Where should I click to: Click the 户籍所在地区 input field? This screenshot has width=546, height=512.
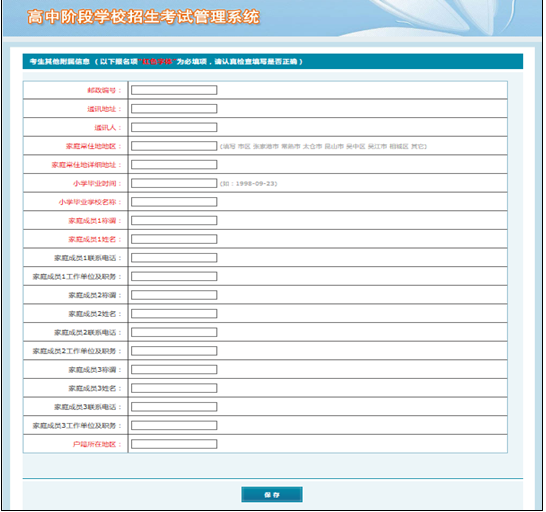(174, 444)
